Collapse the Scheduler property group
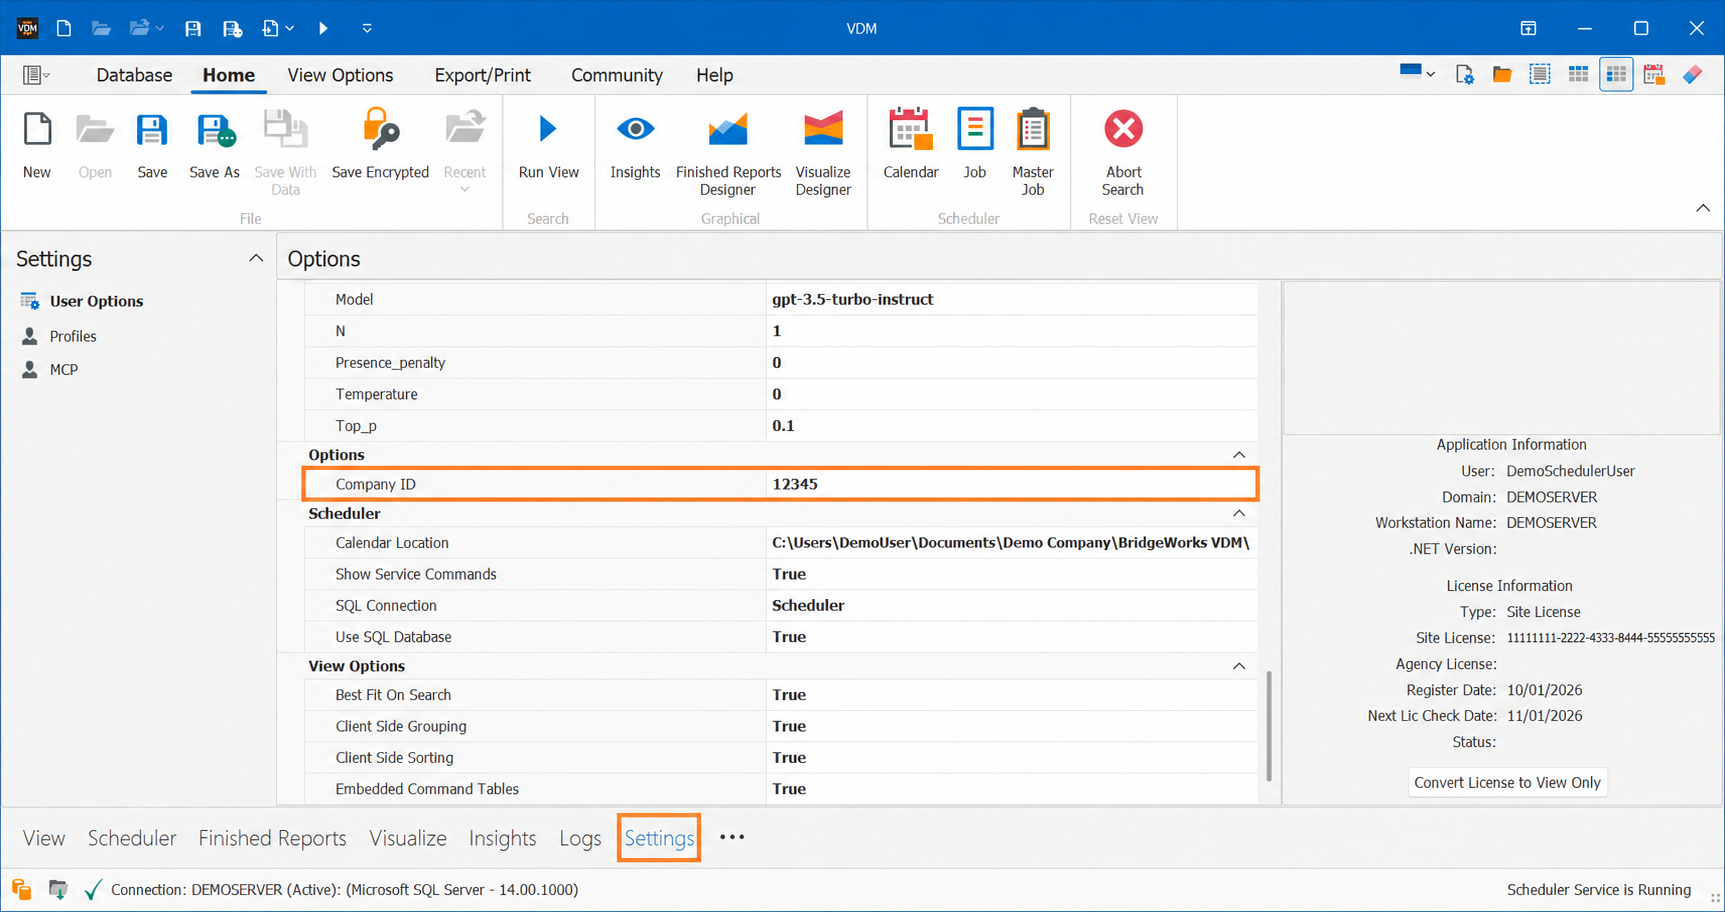This screenshot has width=1725, height=912. point(1239,513)
